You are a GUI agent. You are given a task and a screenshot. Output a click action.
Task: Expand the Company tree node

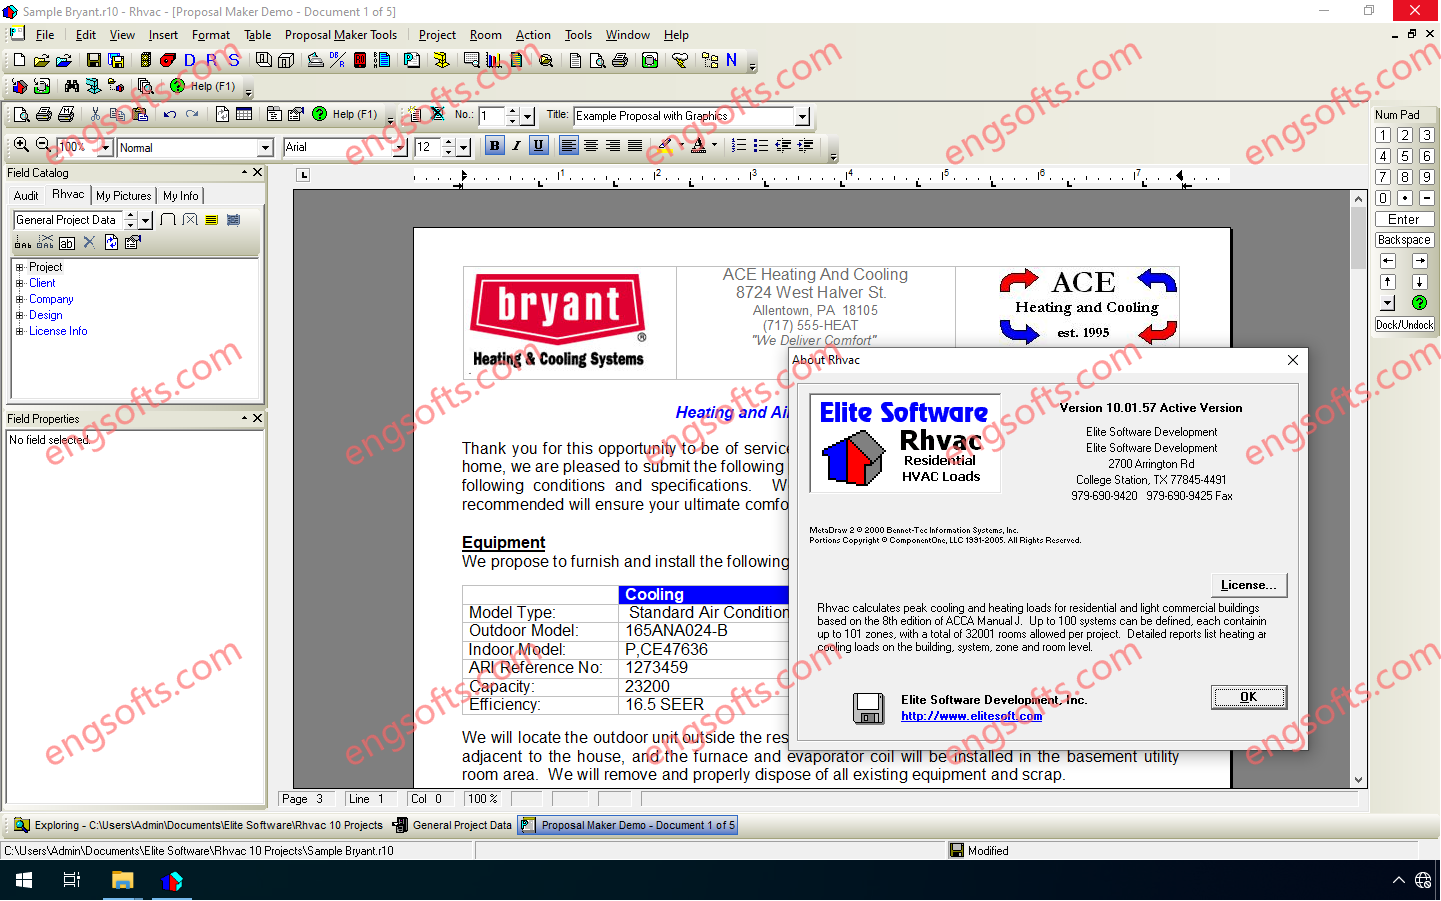19,299
